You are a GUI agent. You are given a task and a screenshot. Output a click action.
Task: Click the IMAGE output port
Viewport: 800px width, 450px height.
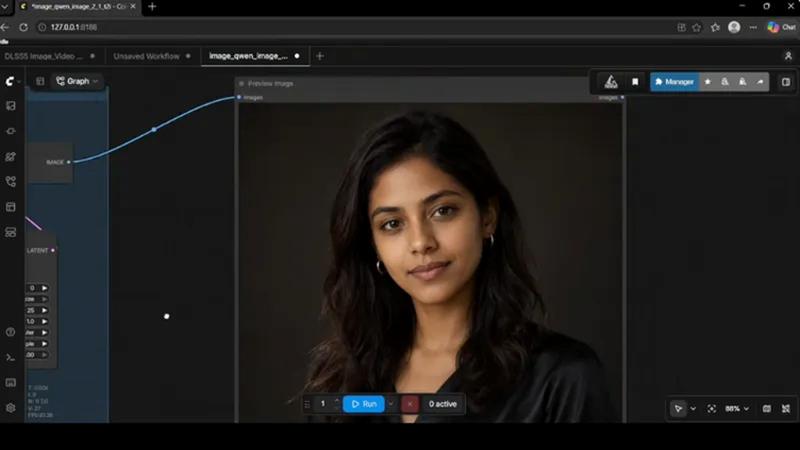[x=68, y=162]
